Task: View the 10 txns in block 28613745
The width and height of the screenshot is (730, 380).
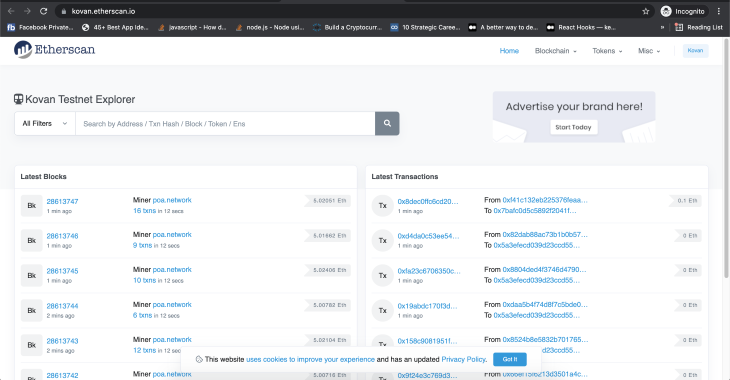Action: 144,280
